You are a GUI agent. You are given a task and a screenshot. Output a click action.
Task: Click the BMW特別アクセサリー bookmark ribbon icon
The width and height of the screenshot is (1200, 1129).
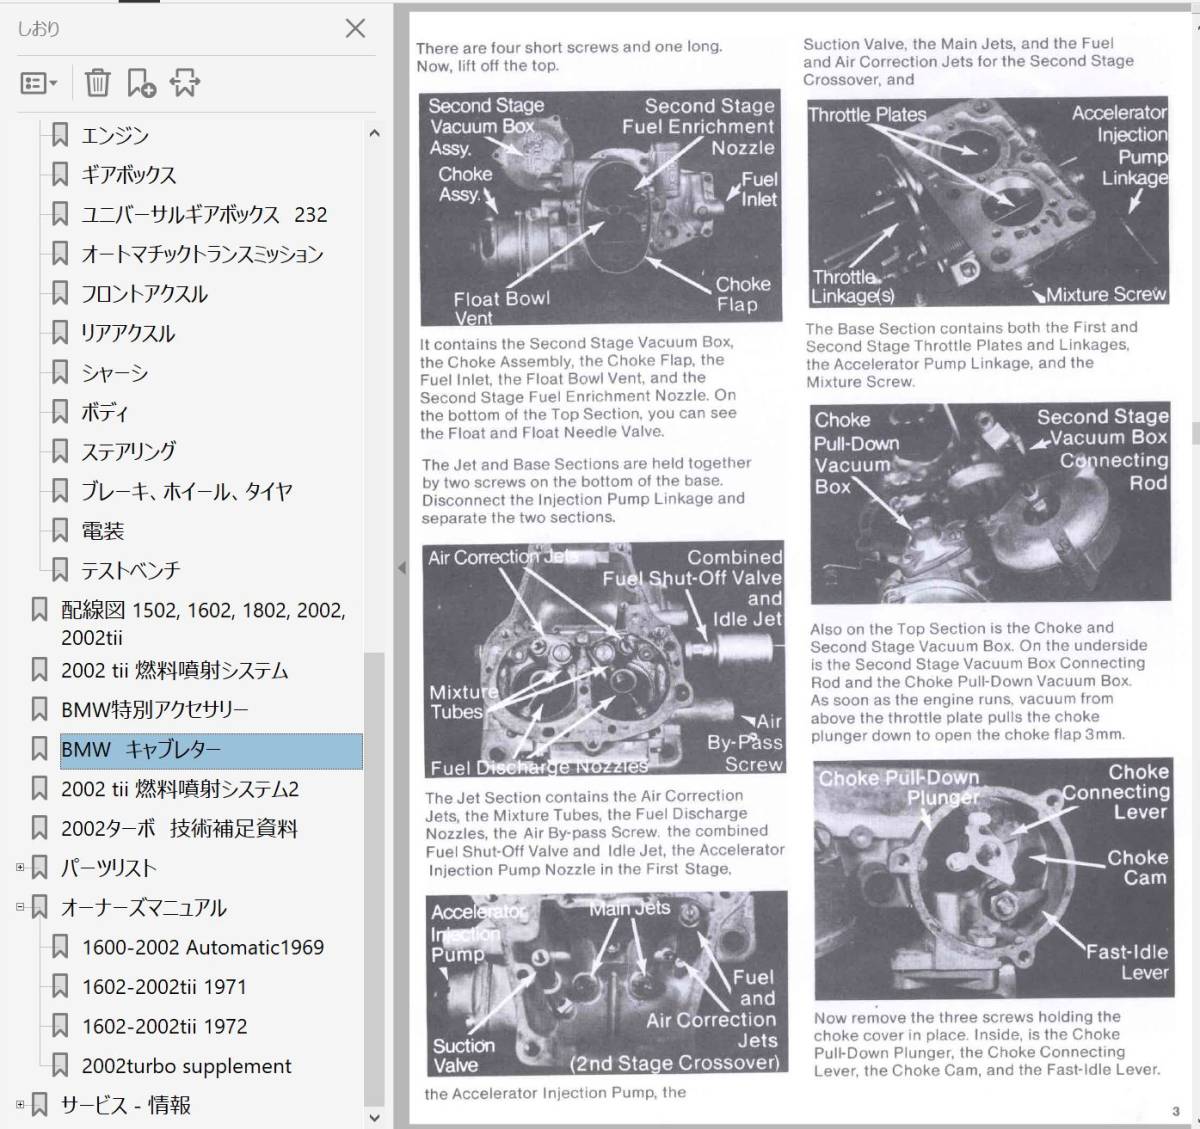pos(39,709)
